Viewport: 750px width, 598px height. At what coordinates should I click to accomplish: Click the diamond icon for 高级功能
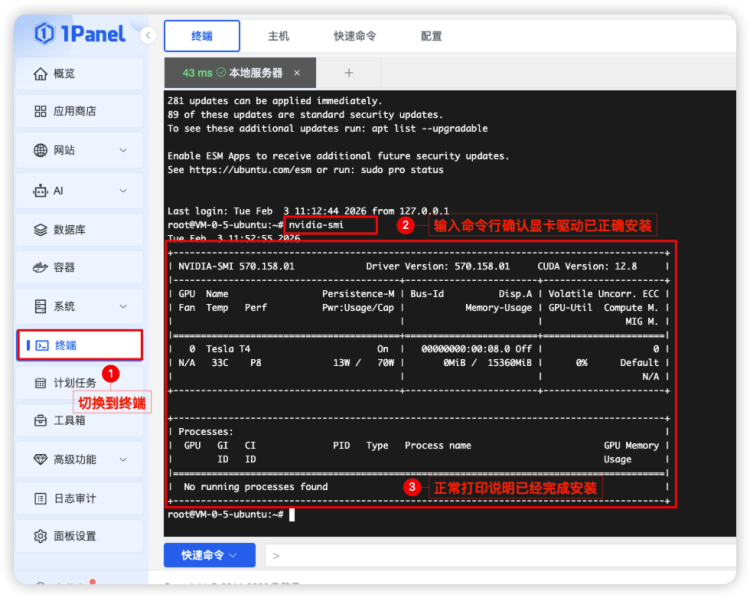pos(41,459)
